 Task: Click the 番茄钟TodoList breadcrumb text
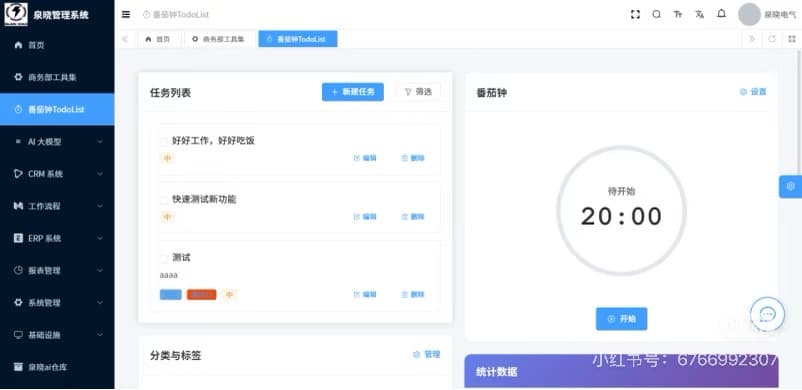tap(181, 15)
